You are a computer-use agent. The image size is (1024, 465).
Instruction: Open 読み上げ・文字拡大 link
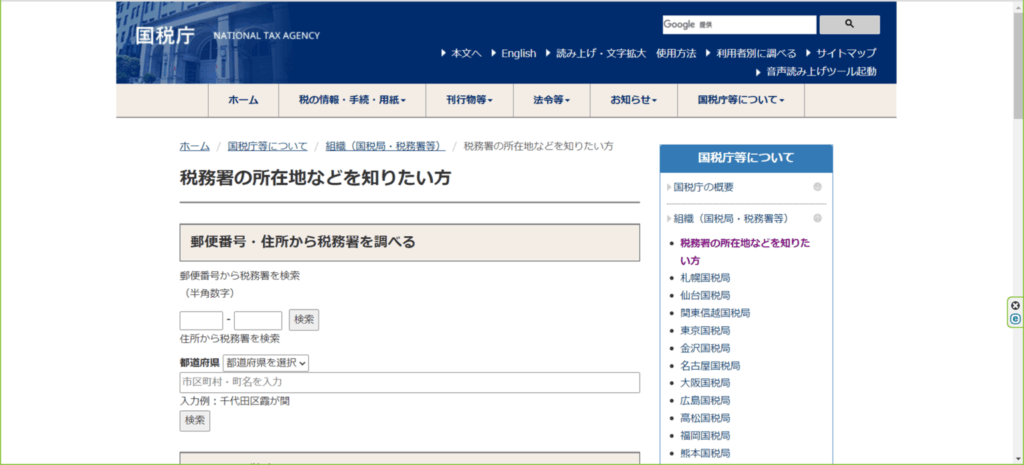click(601, 54)
